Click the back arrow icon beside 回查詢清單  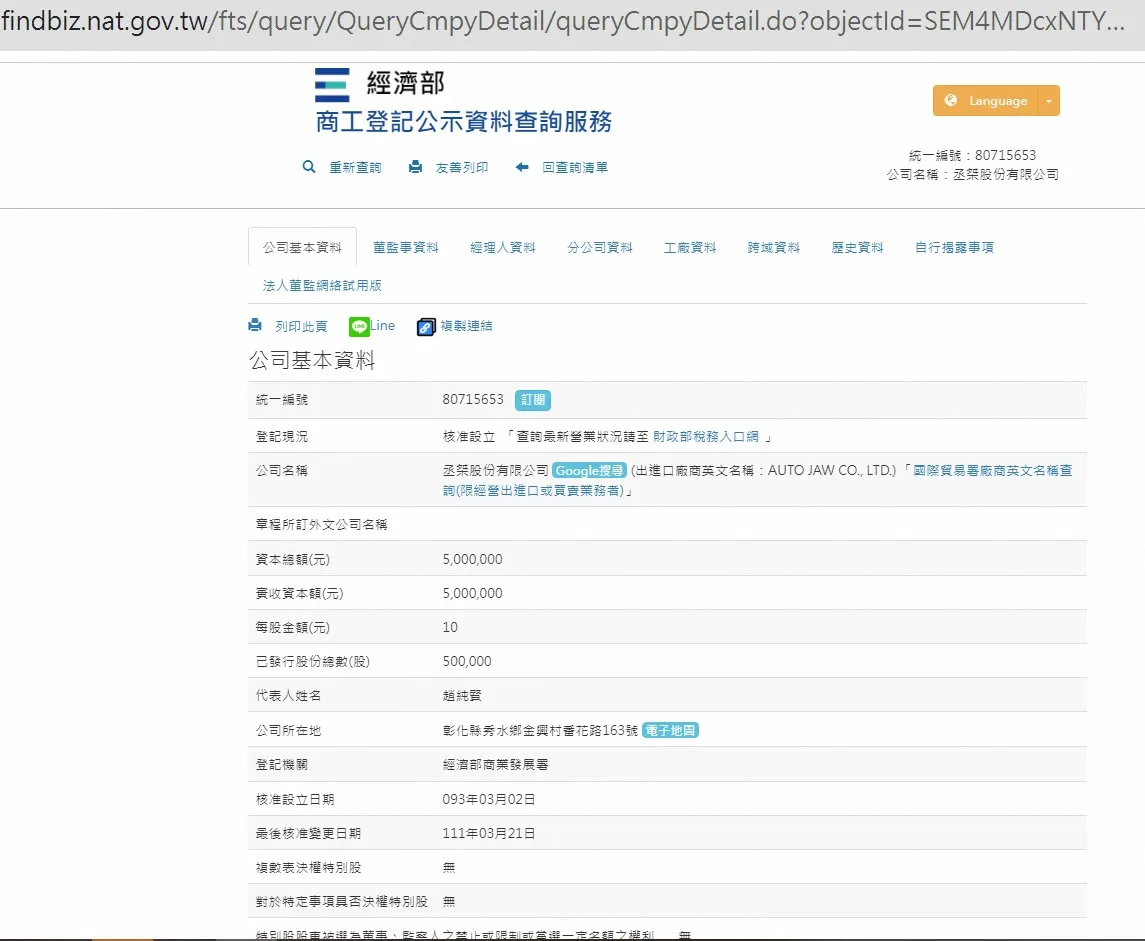(x=522, y=167)
